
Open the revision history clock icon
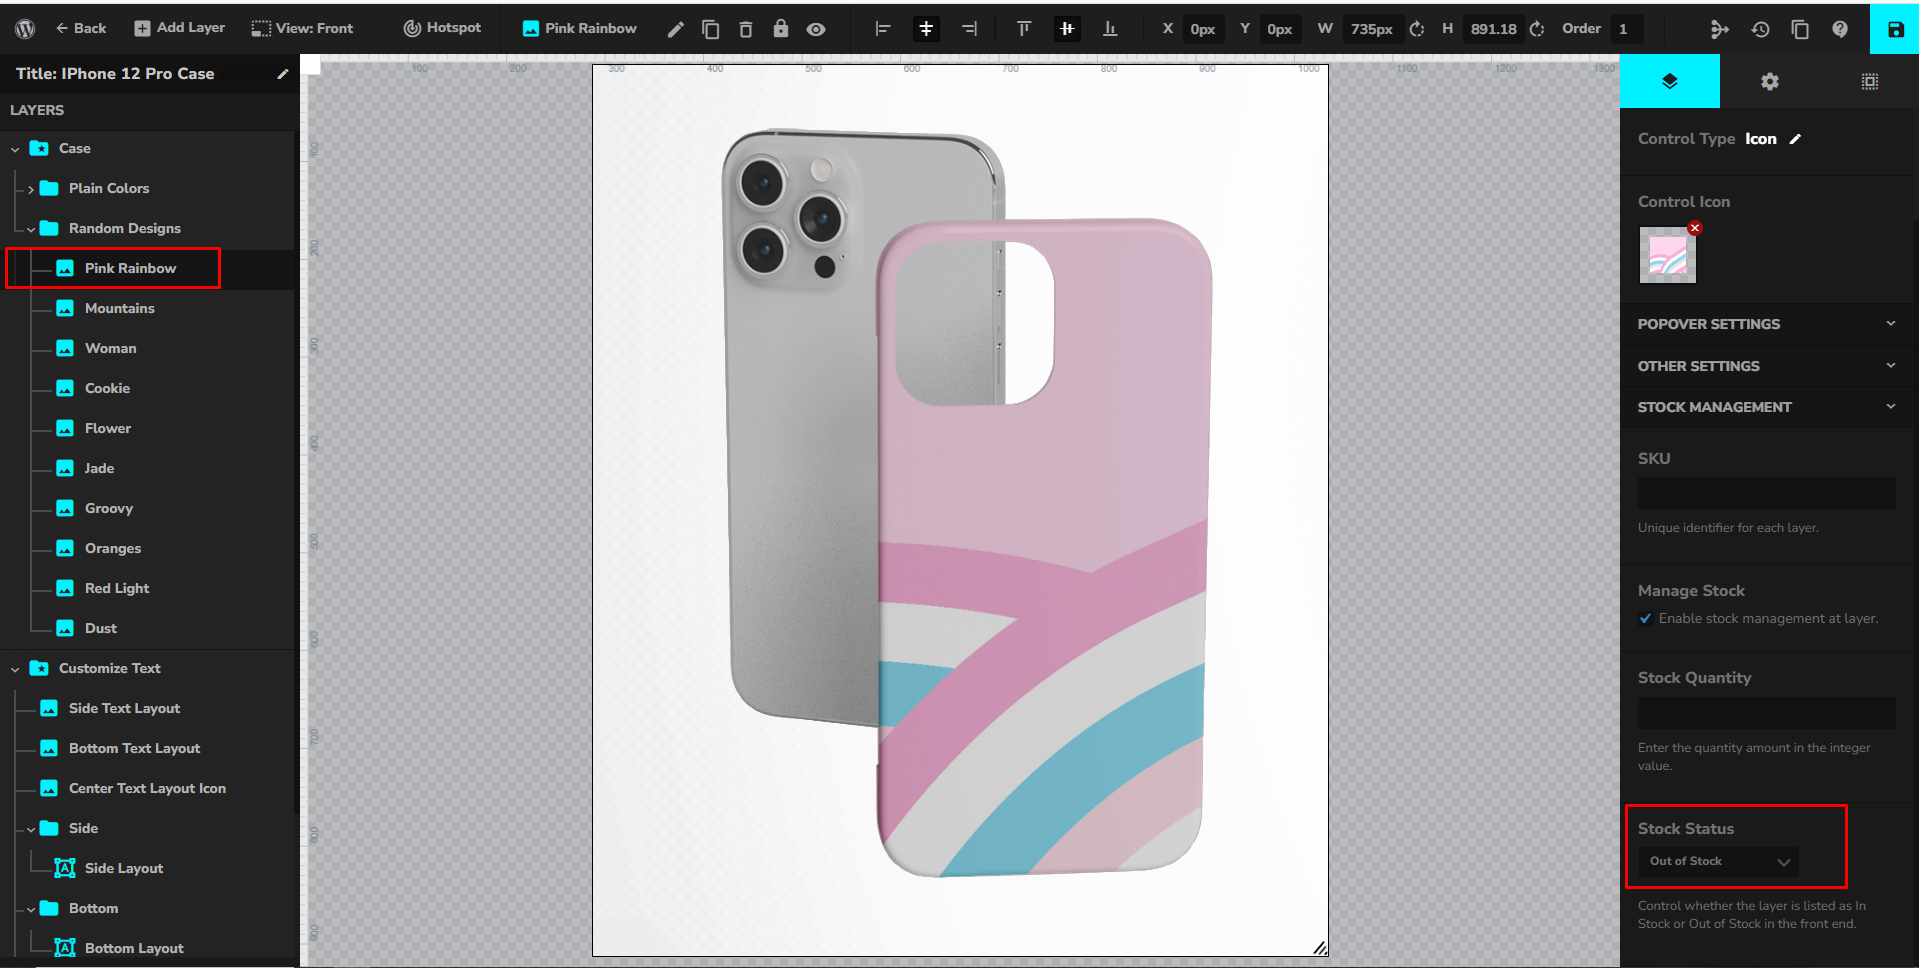coord(1760,29)
